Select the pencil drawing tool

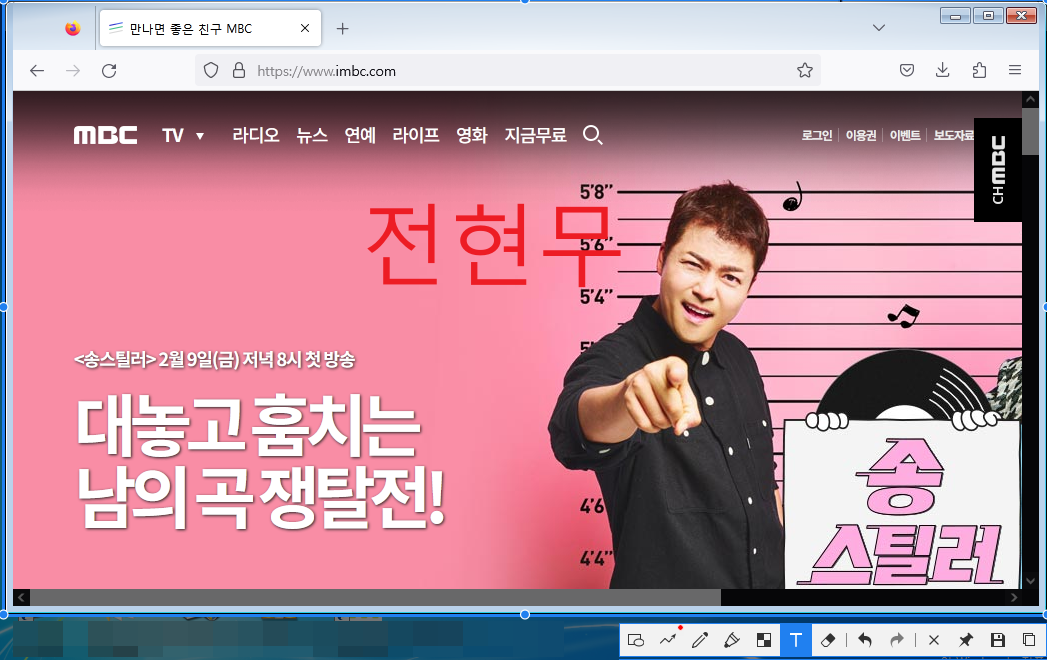pos(700,640)
